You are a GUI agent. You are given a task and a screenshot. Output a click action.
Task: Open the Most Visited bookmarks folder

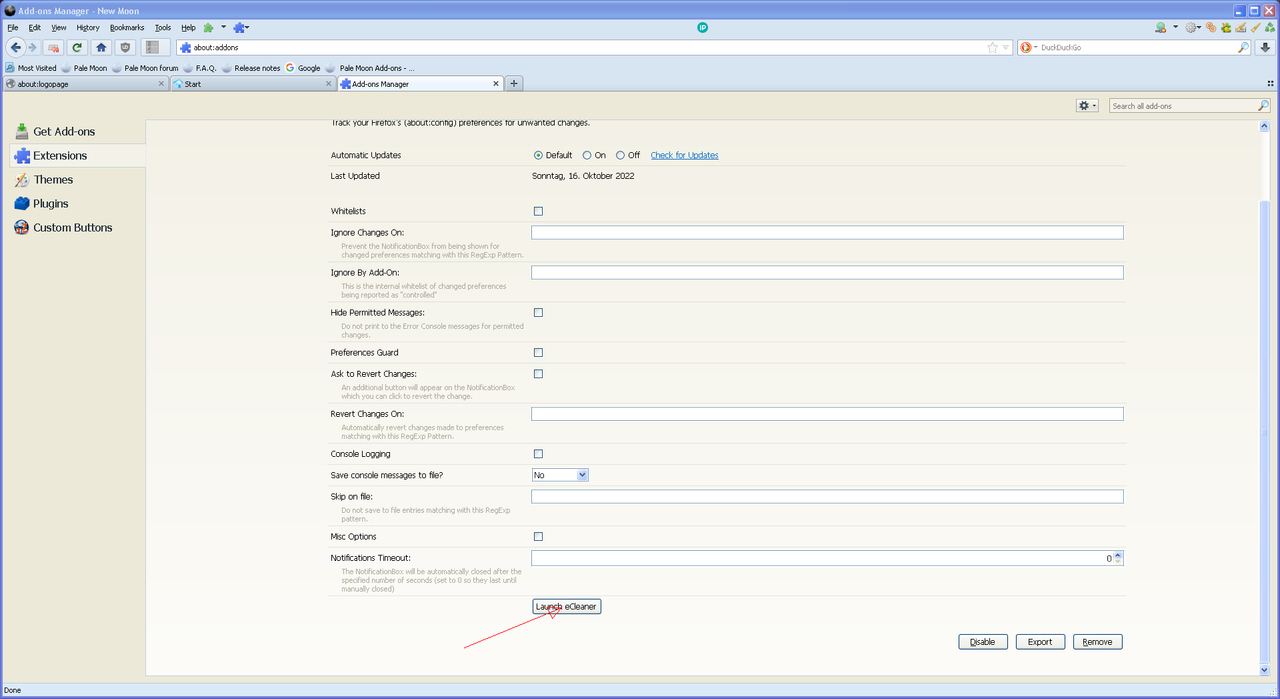point(31,68)
